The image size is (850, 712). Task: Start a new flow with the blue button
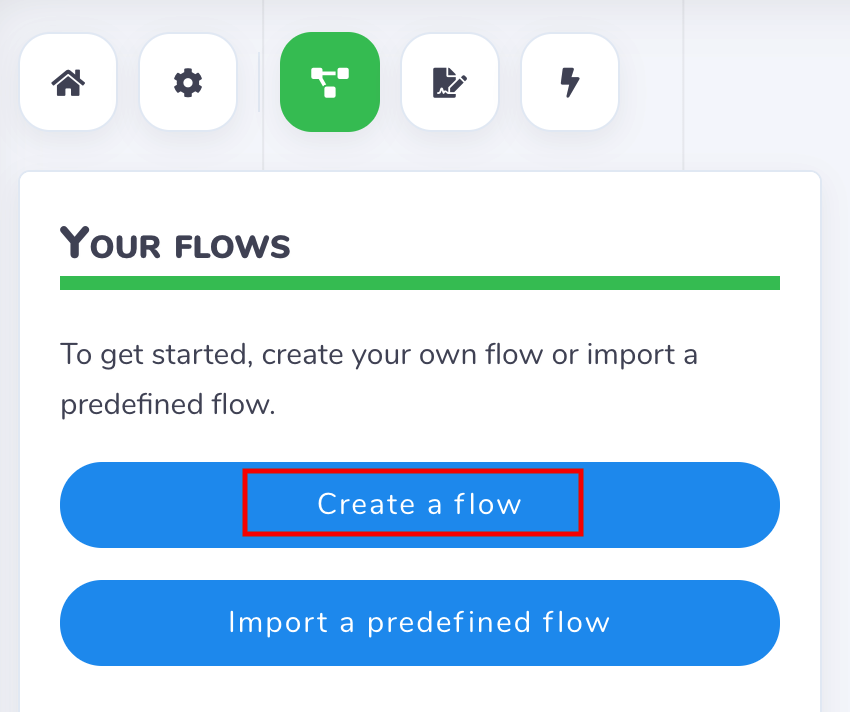pos(419,504)
